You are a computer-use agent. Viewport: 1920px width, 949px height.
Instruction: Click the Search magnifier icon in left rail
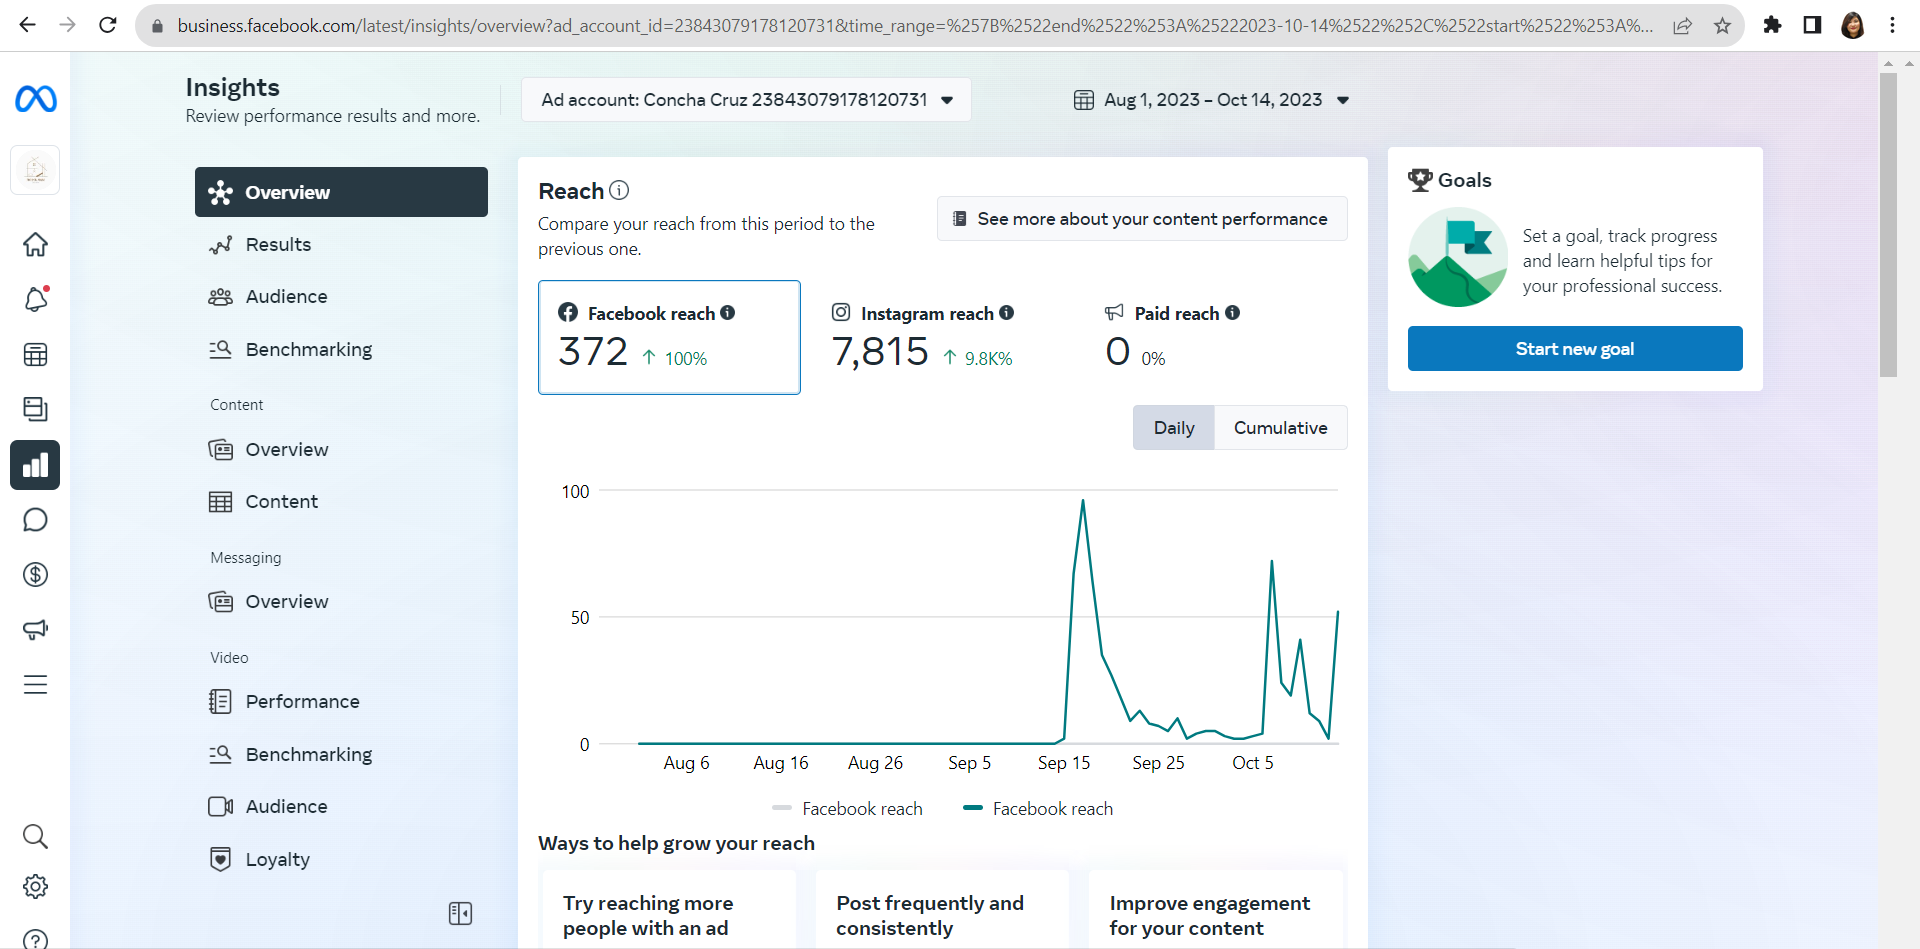point(35,836)
